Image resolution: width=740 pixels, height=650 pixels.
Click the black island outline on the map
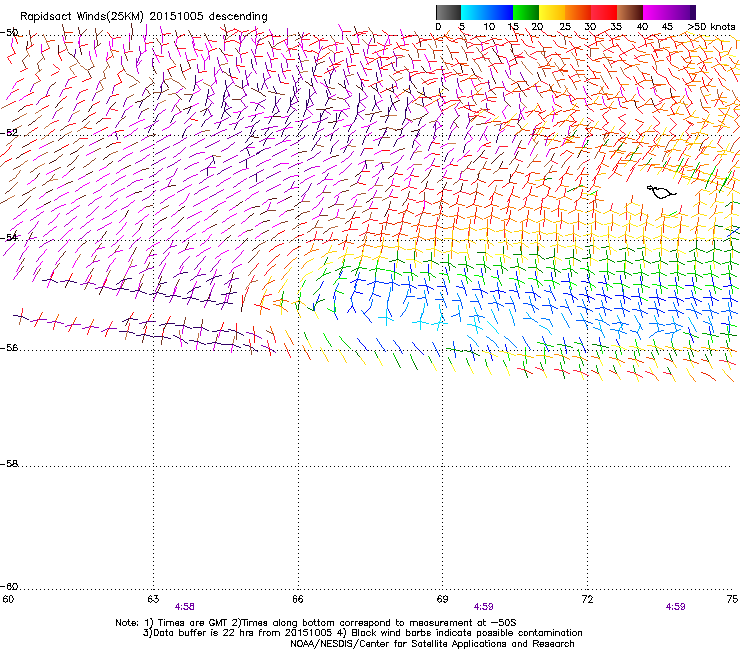coord(661,192)
